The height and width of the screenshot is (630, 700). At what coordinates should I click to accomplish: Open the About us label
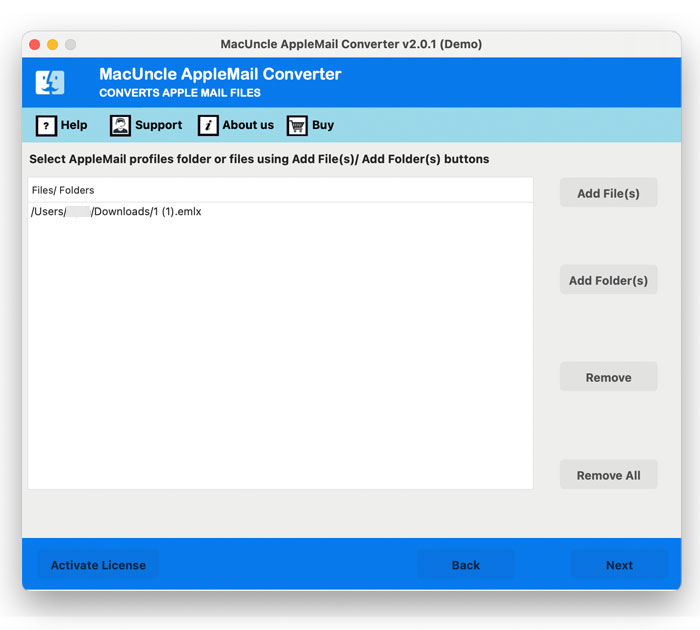coord(248,125)
